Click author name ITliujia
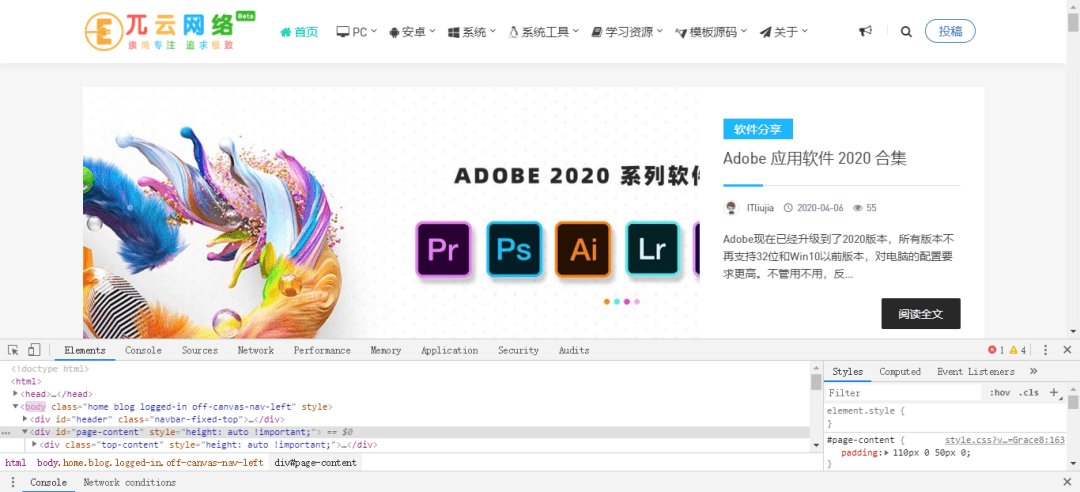 pos(760,207)
